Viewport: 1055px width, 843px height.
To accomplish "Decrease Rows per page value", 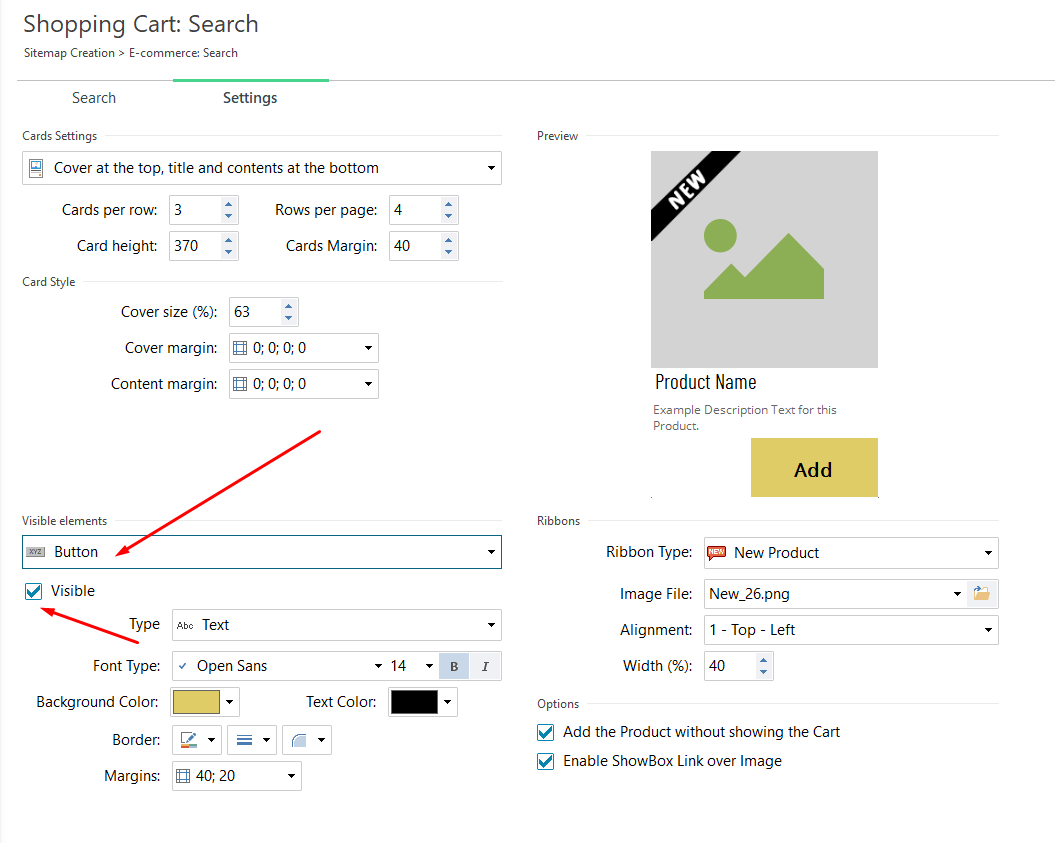I will [448, 216].
